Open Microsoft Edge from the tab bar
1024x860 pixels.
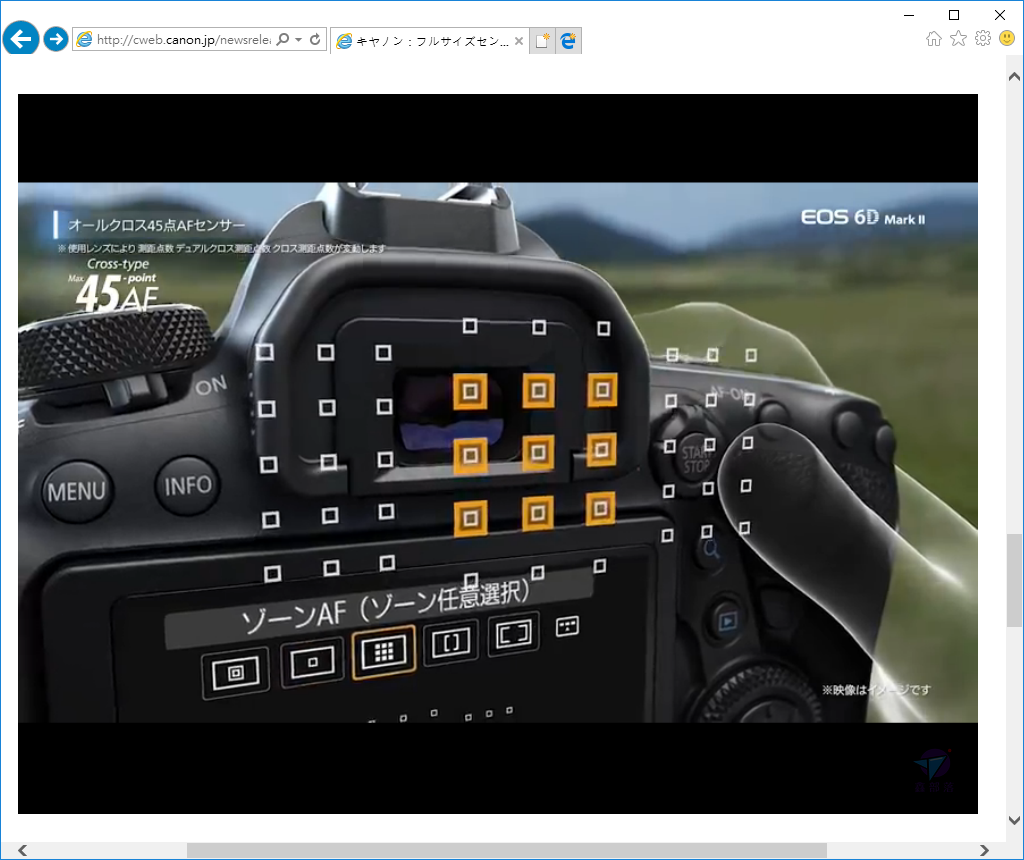click(569, 40)
